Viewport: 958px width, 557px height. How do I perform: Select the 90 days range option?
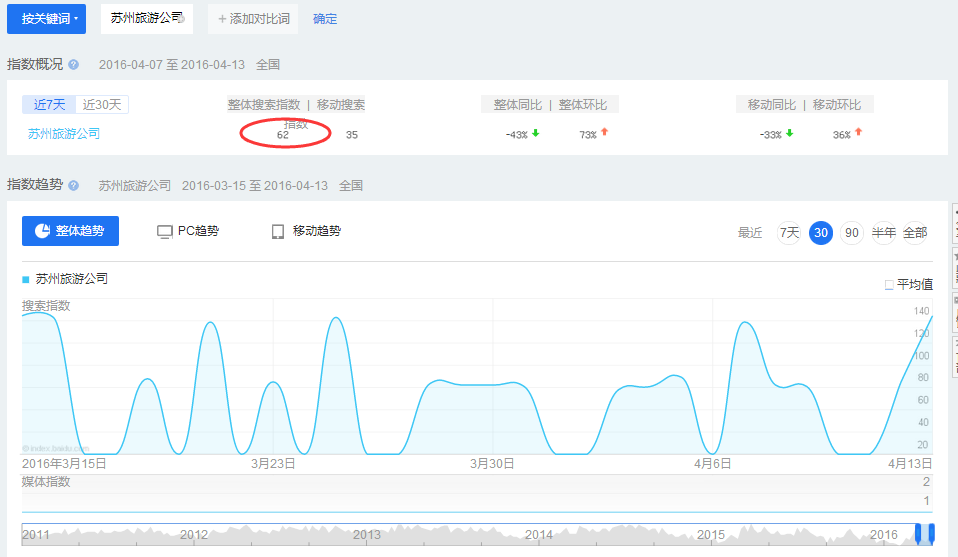(x=852, y=233)
